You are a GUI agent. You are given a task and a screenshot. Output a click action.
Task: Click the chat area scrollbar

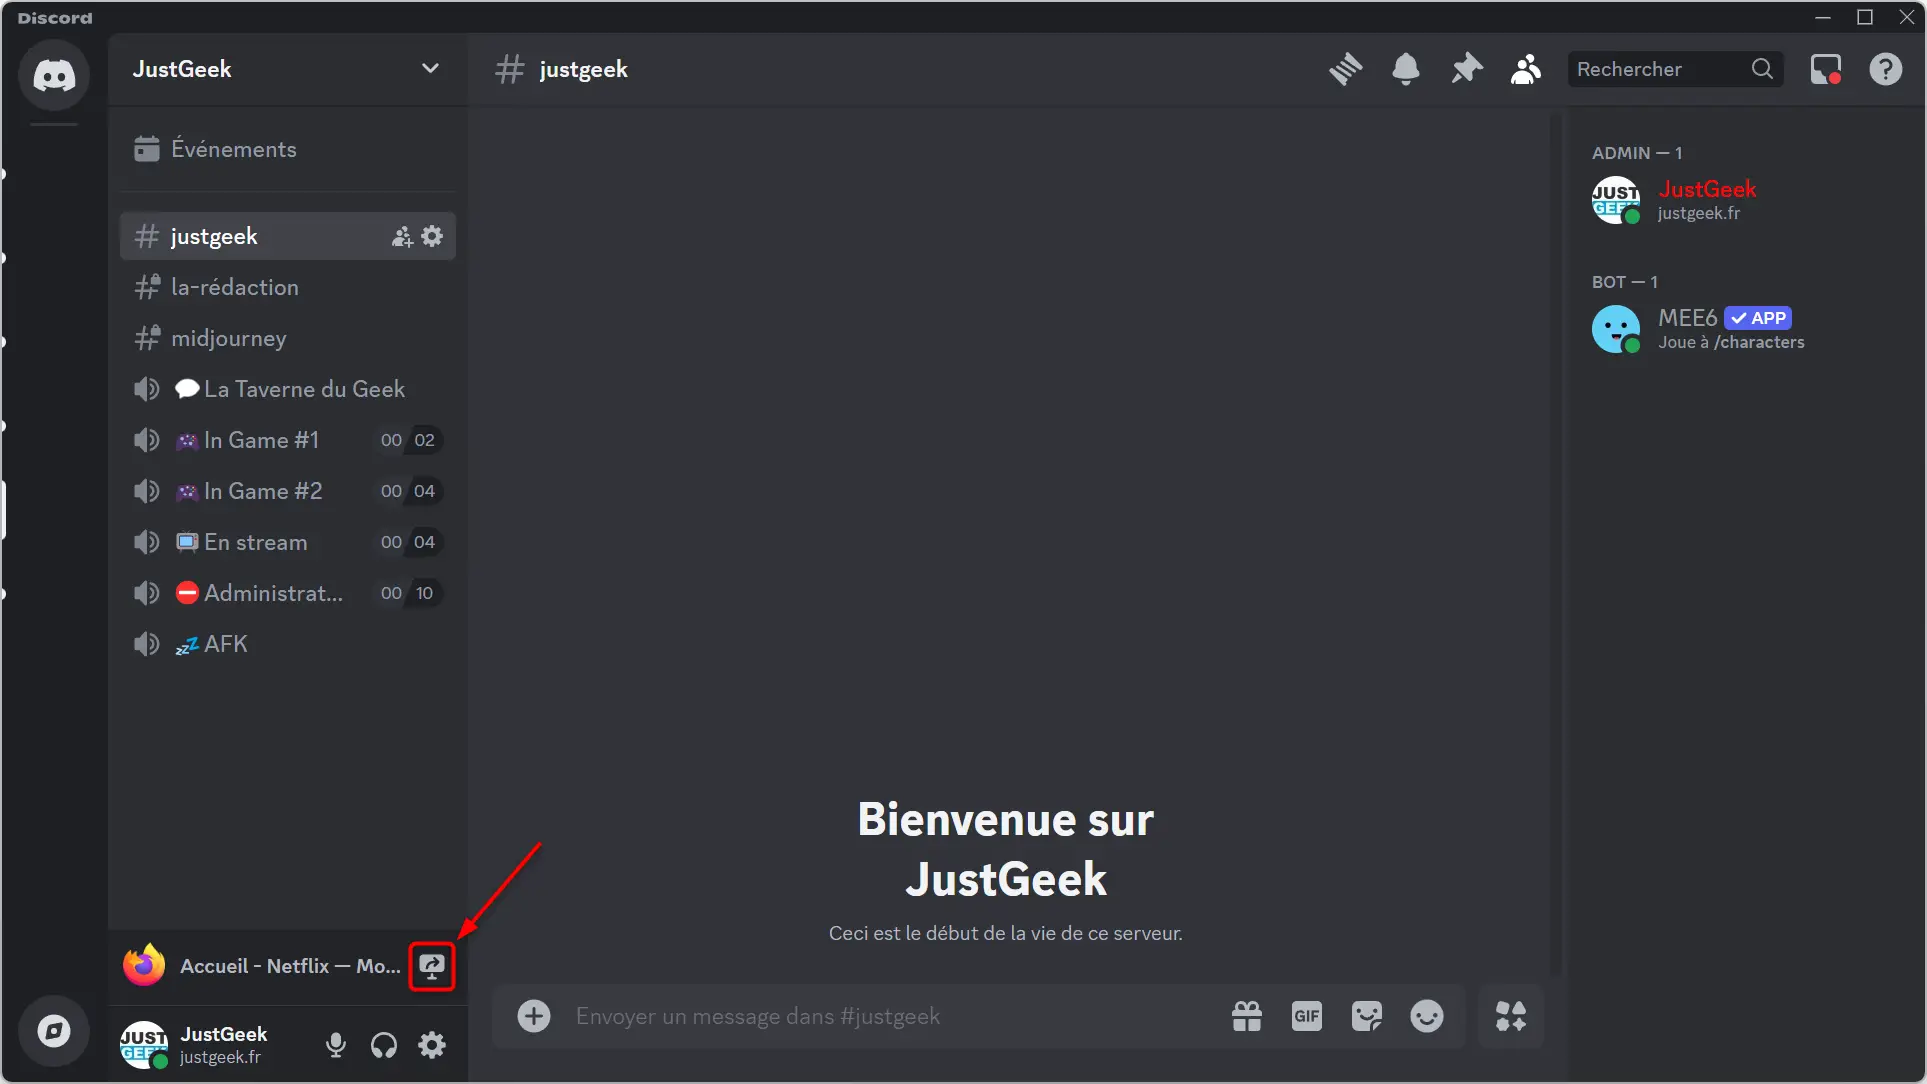[x=1555, y=545]
